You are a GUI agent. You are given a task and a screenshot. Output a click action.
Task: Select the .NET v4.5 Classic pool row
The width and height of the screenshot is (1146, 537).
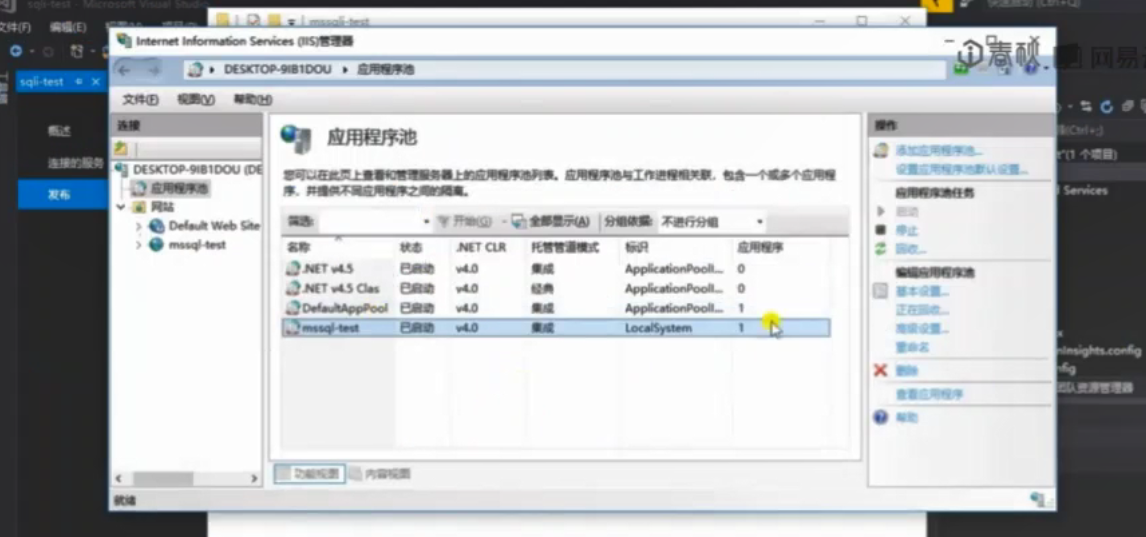coord(555,289)
